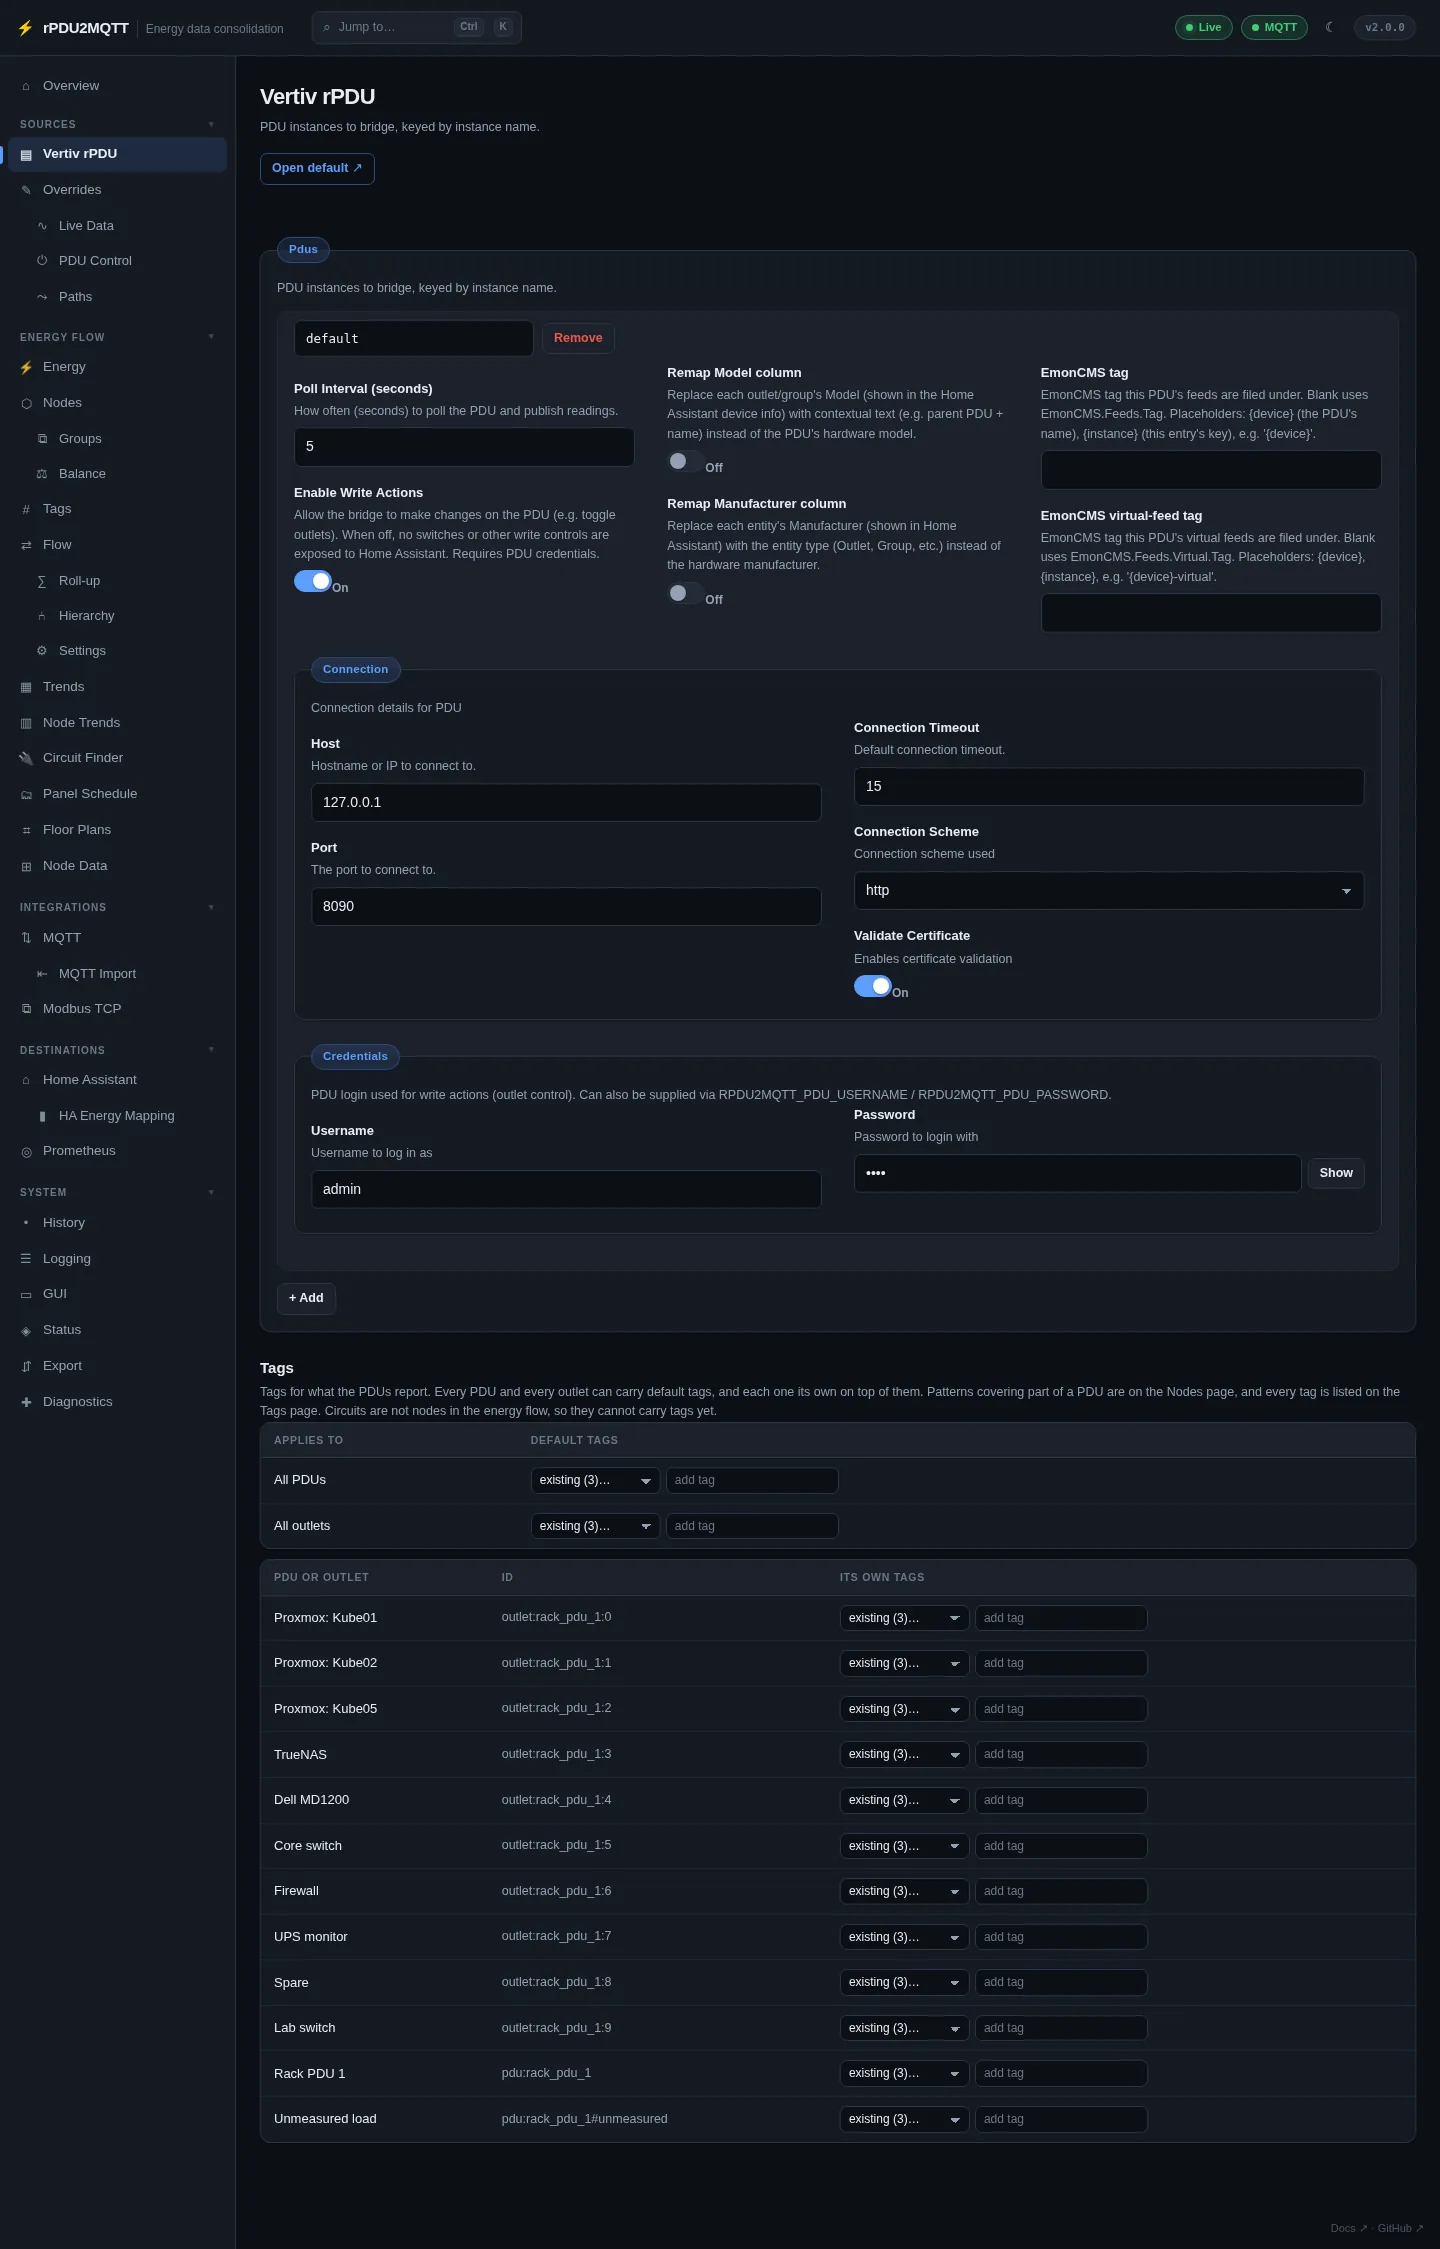Click the Panel Schedule icon
The width and height of the screenshot is (1440, 2249).
(26, 794)
